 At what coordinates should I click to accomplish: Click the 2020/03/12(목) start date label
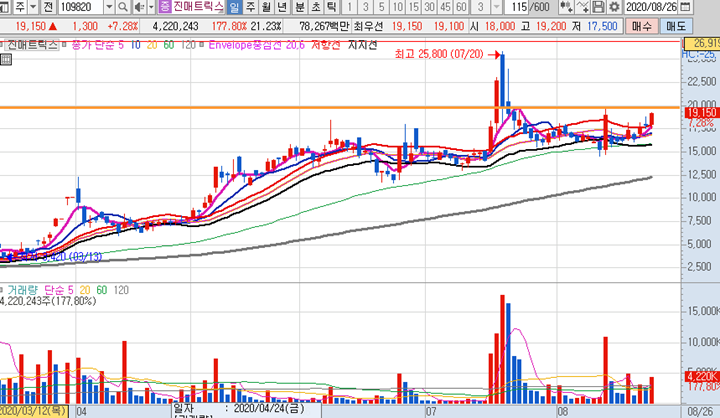34,410
